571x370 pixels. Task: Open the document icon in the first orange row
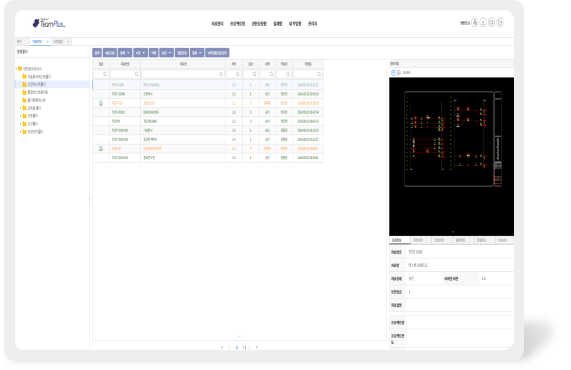click(101, 103)
